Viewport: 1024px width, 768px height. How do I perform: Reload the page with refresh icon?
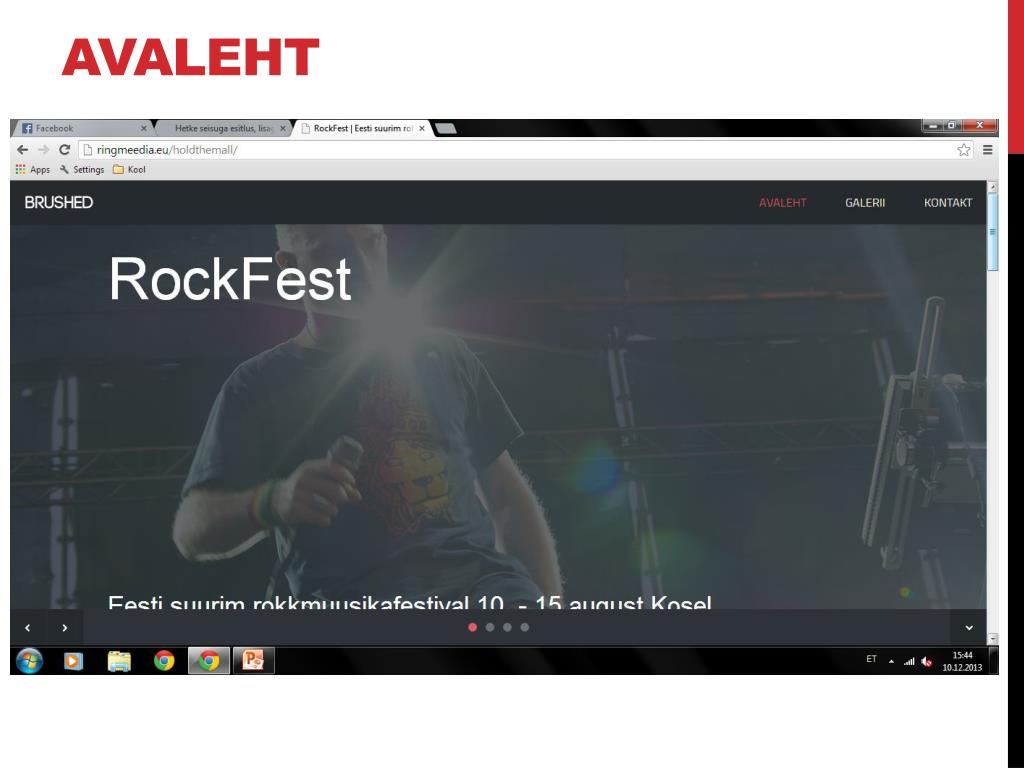[x=64, y=150]
